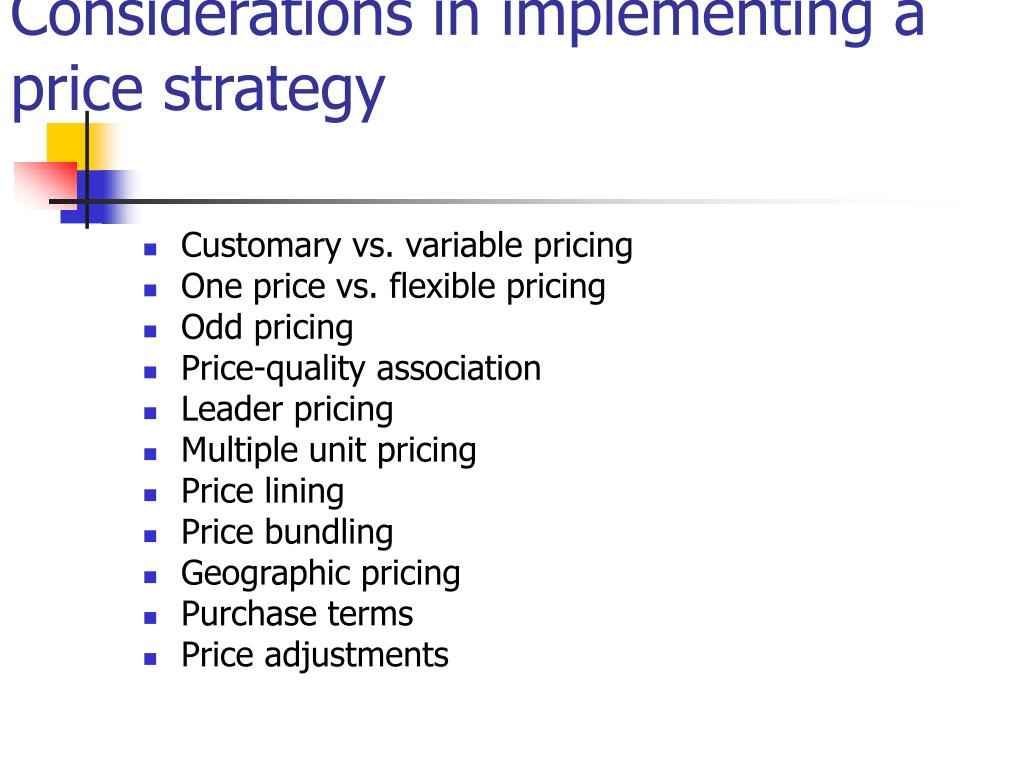Click the red square in slide decoration

[x=46, y=185]
